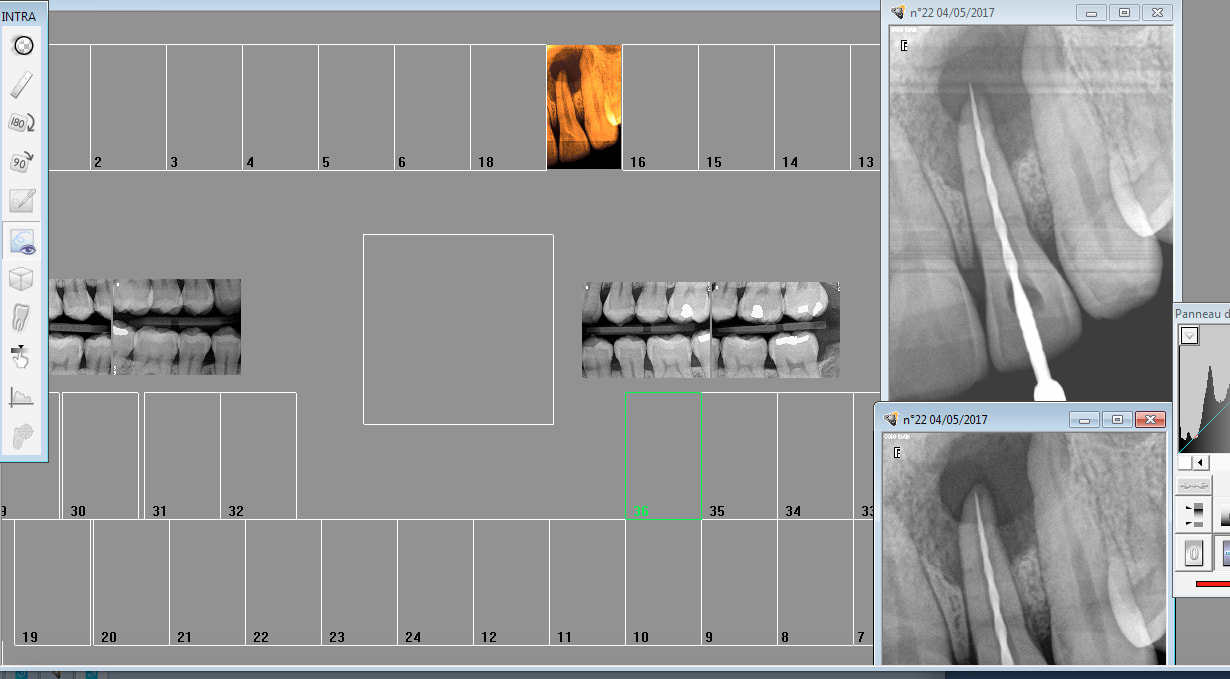Click the radiation symbol icon in INTRA toolbar
The image size is (1230, 679).
tap(23, 45)
